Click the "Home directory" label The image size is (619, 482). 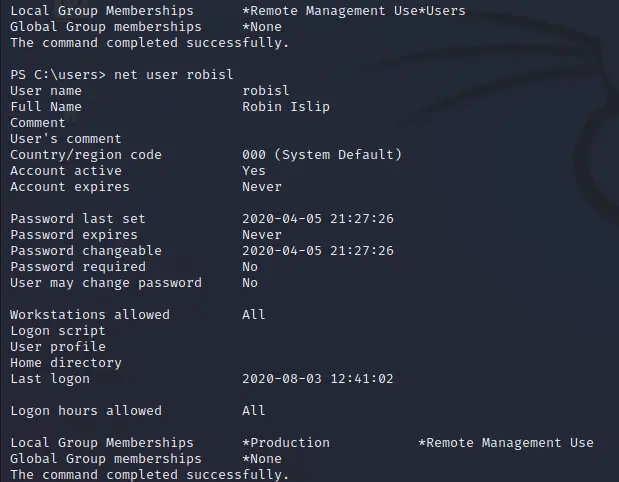[x=66, y=363]
